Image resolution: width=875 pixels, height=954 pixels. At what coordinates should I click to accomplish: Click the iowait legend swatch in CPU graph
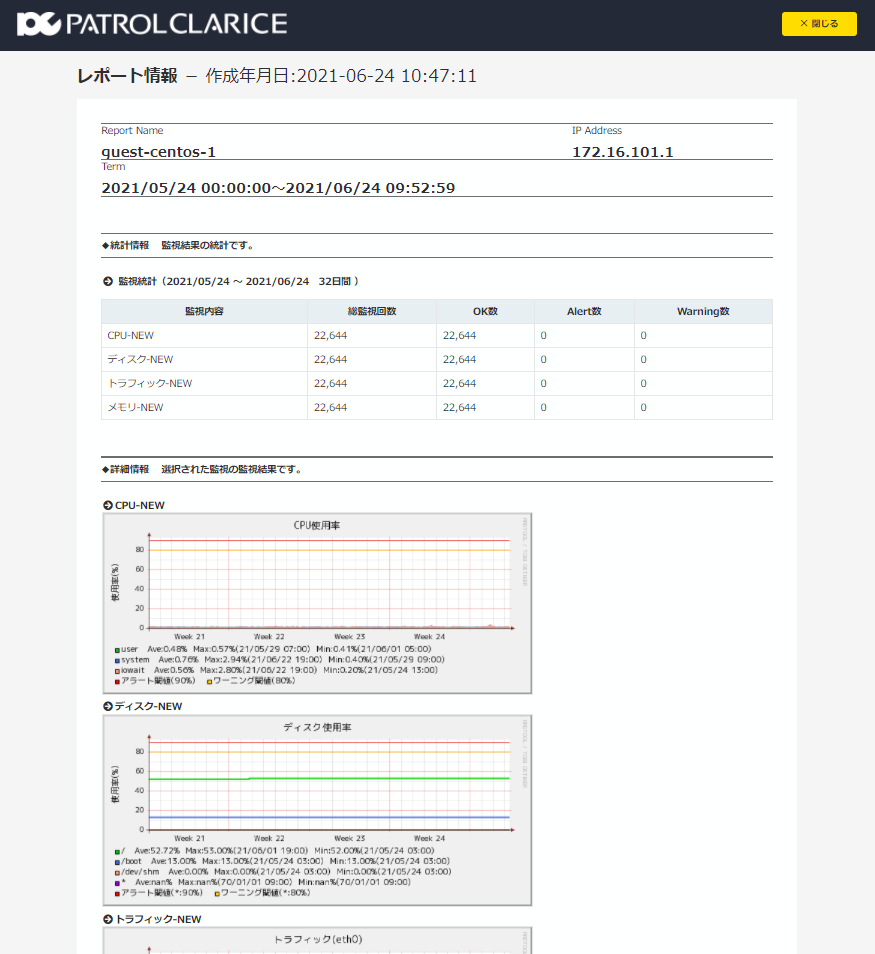click(117, 671)
